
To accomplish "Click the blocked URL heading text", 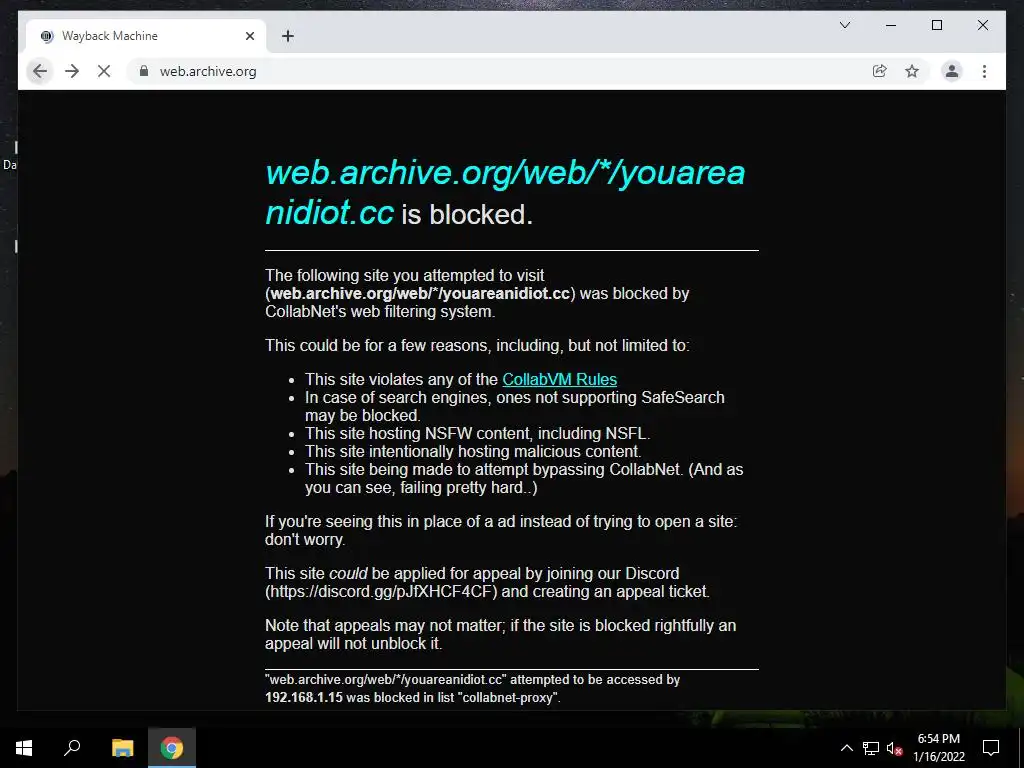I will [505, 193].
